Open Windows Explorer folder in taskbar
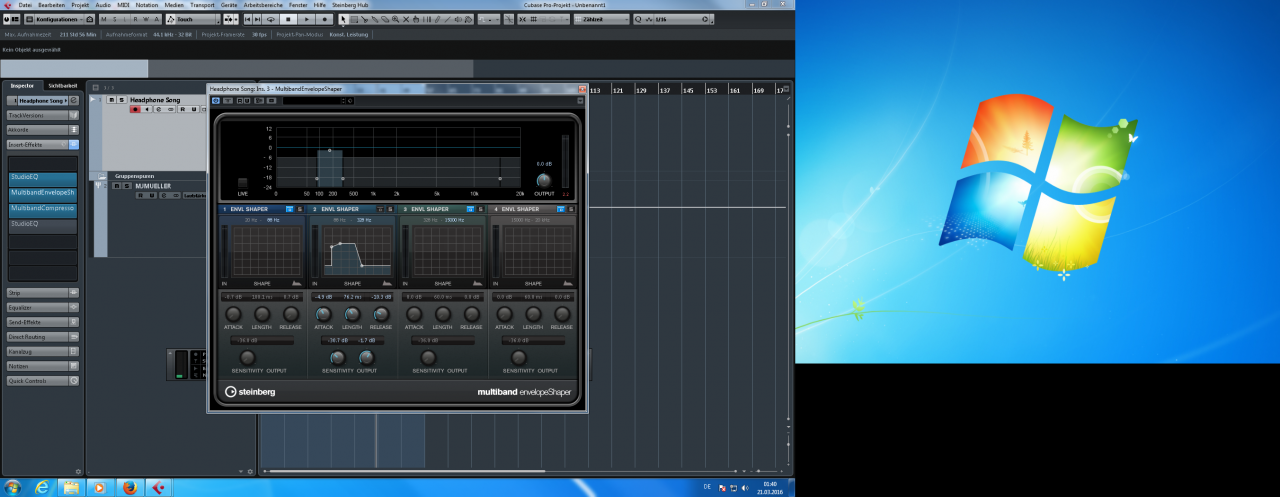This screenshot has width=1280, height=497. [71, 487]
